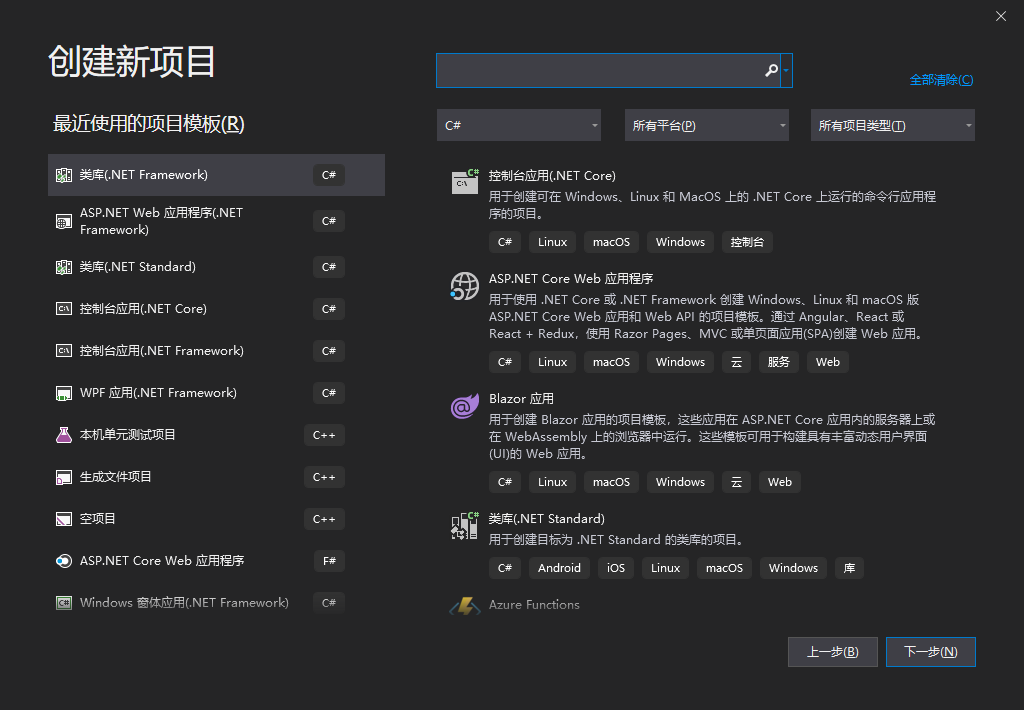Select 本机单元测试项目 recent template
The width and height of the screenshot is (1024, 710).
click(127, 435)
